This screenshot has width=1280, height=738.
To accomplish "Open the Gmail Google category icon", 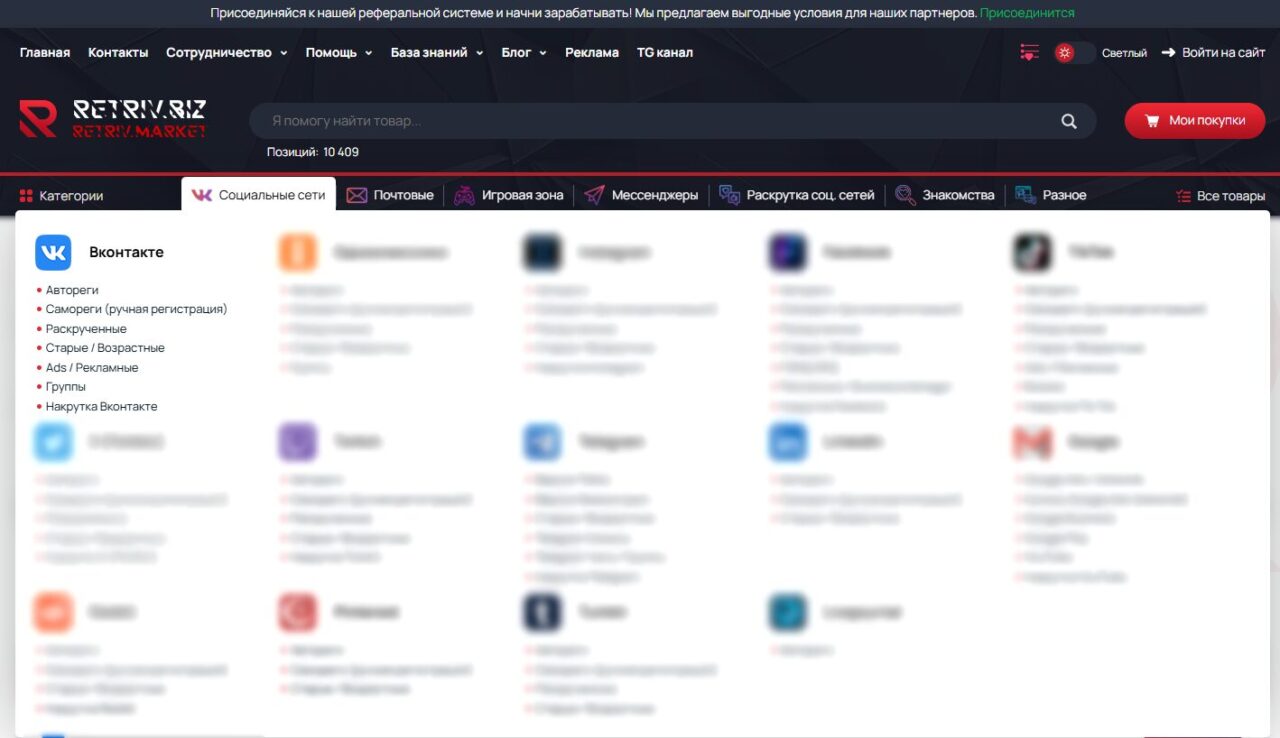I will click(1032, 442).
